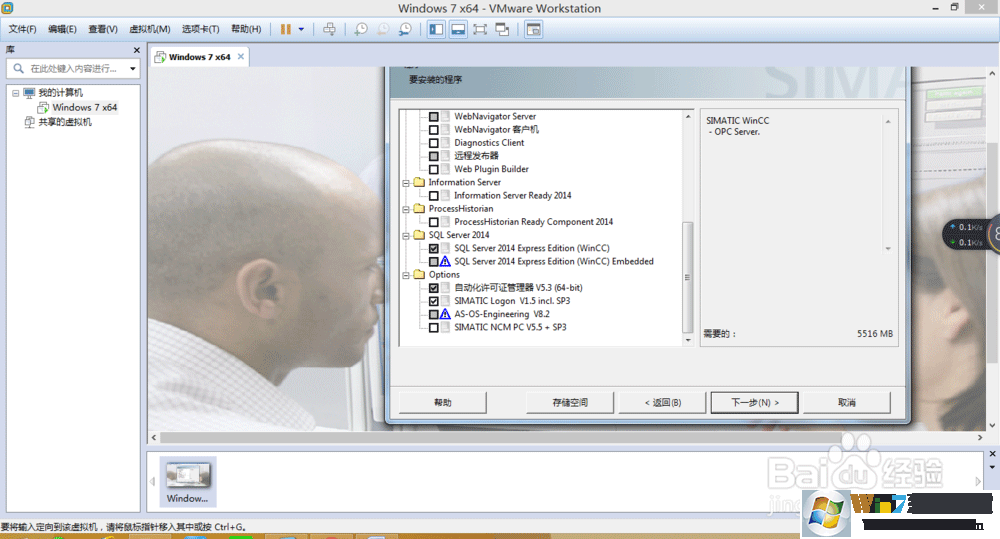Select 共享的虚拟机 in library tree
Image resolution: width=1000 pixels, height=539 pixels.
64,122
